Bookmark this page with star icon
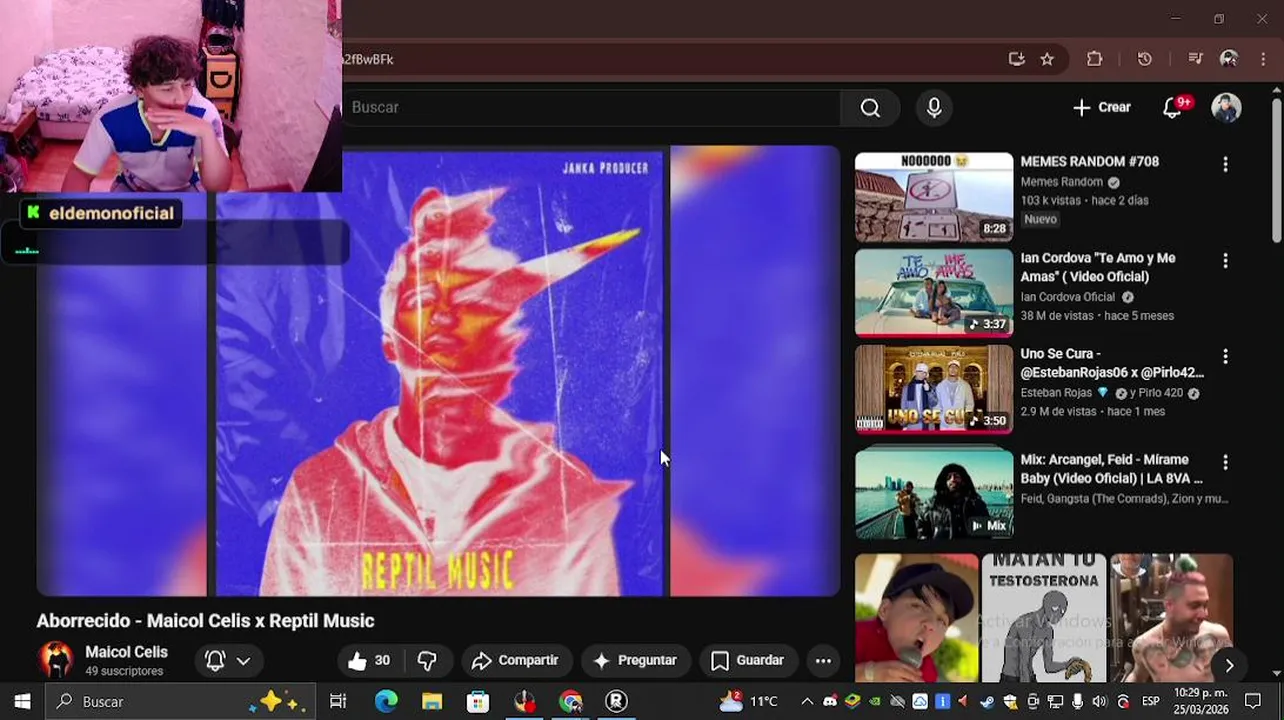This screenshot has height=720, width=1284. coord(1047,59)
